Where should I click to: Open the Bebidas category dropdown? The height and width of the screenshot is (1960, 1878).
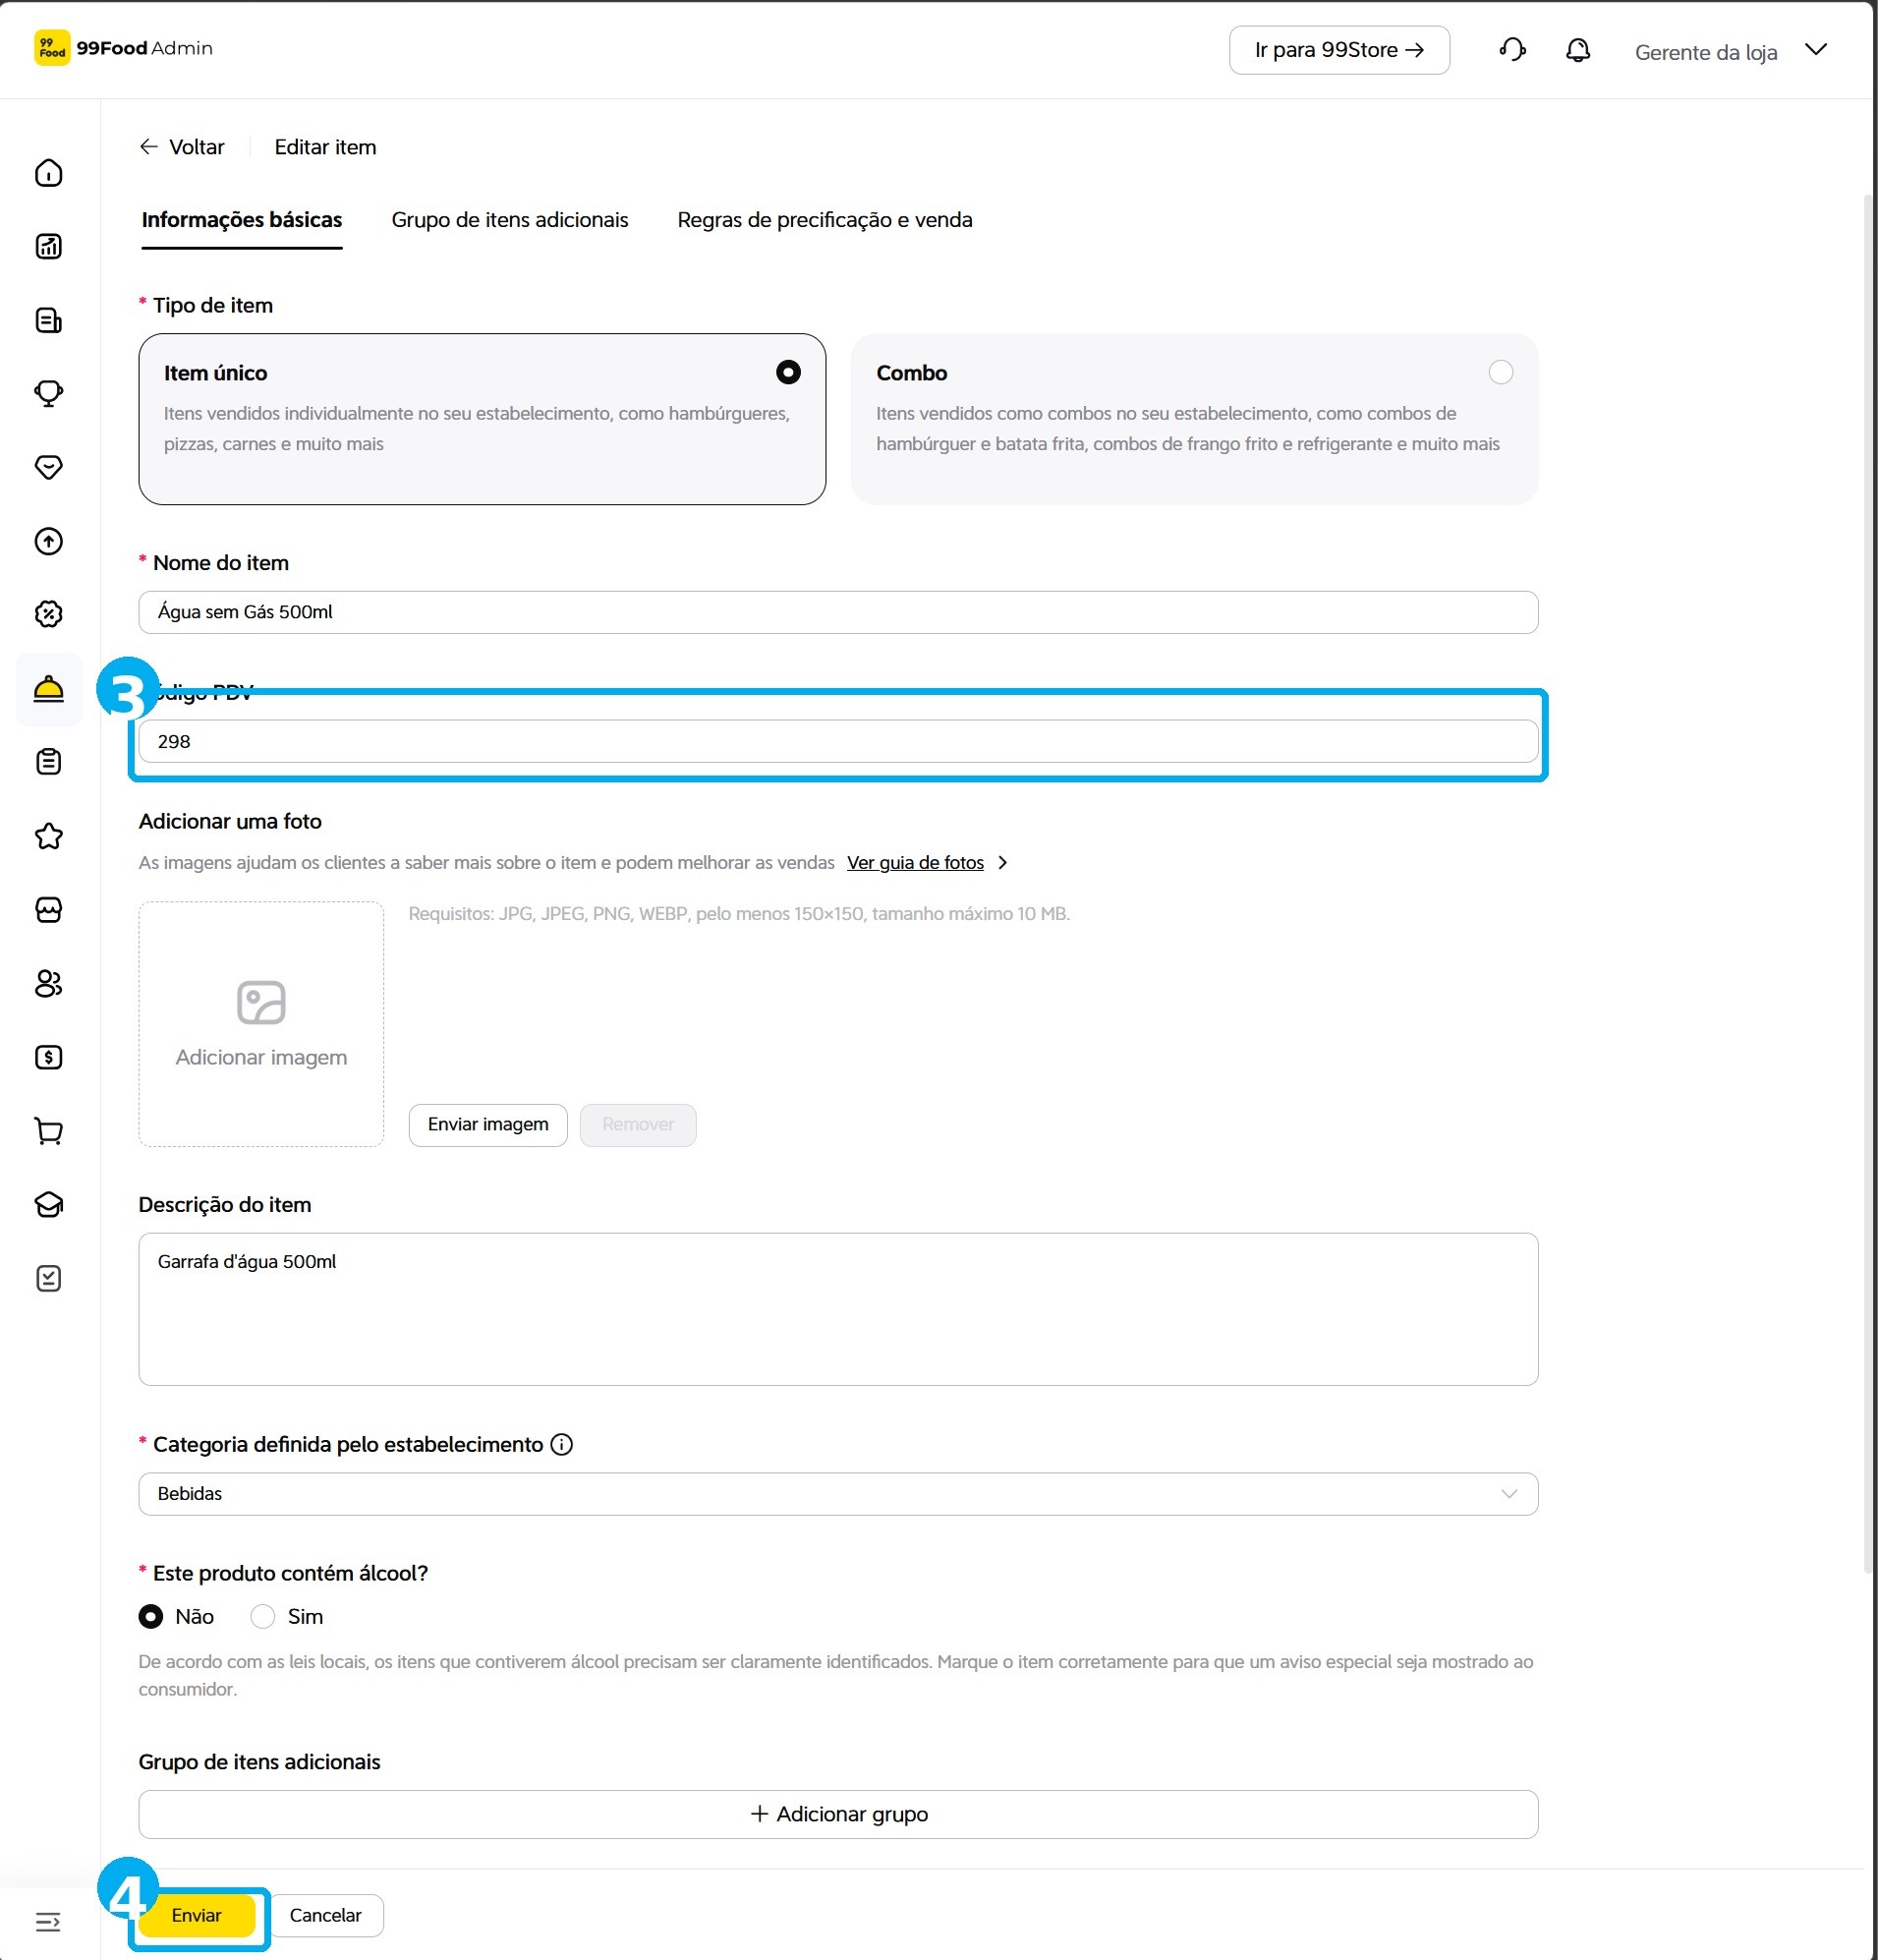(x=838, y=1493)
